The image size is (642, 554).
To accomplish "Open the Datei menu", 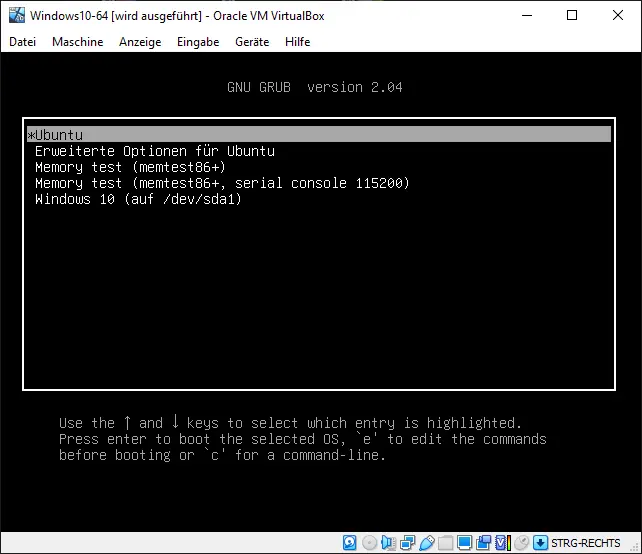I will pos(22,42).
